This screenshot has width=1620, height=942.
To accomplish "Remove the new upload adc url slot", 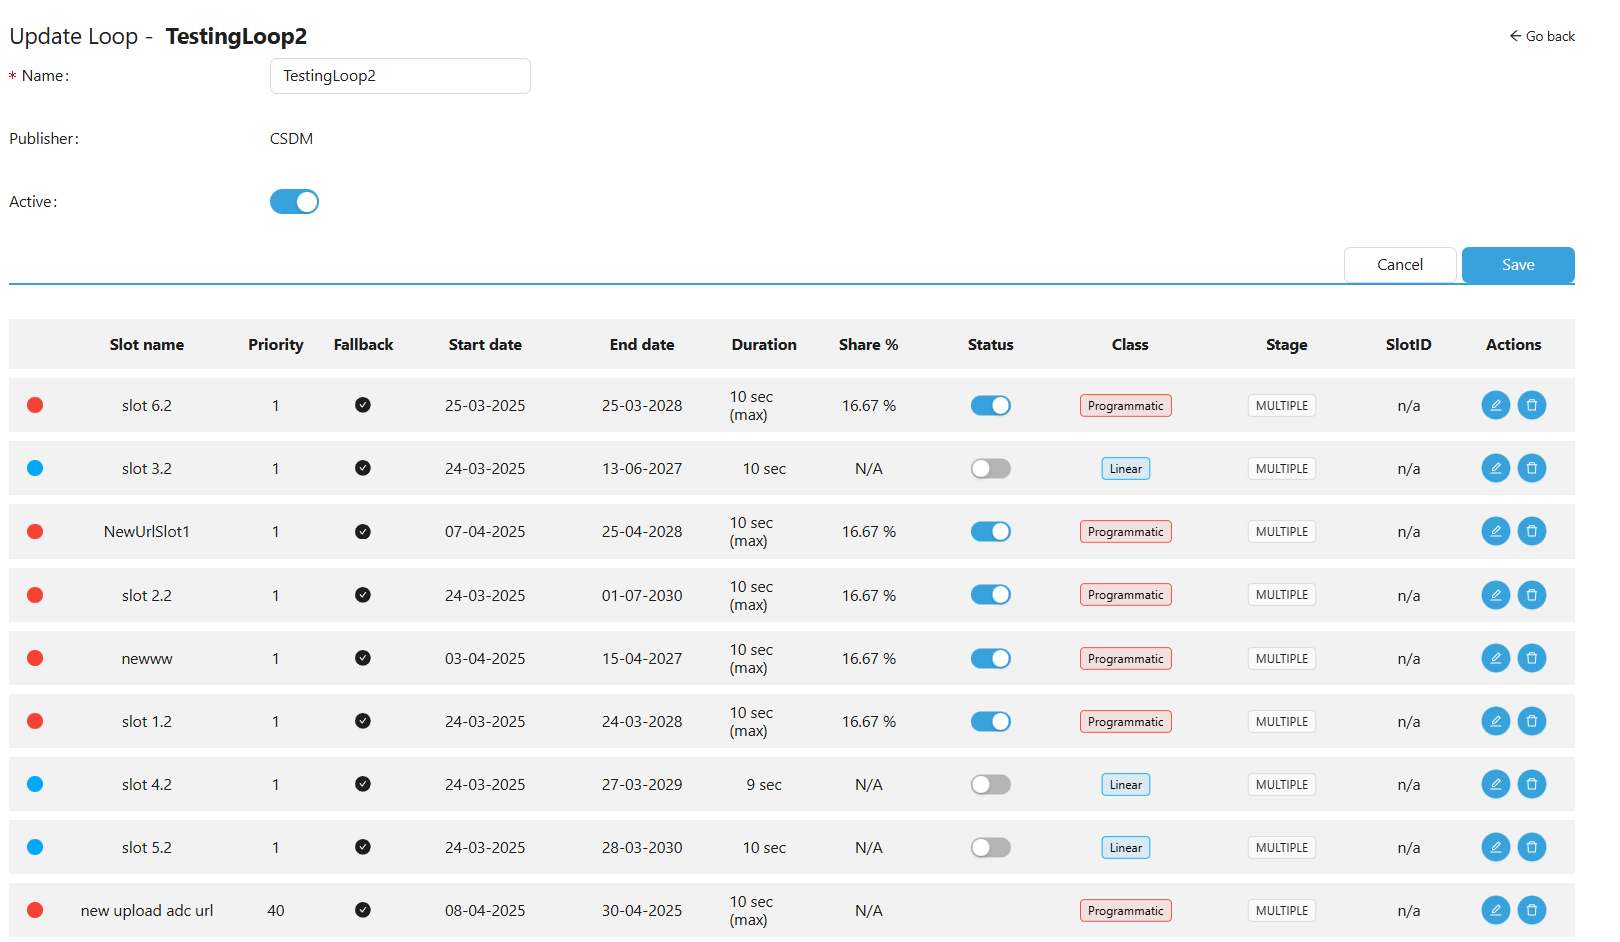I will point(1531,910).
